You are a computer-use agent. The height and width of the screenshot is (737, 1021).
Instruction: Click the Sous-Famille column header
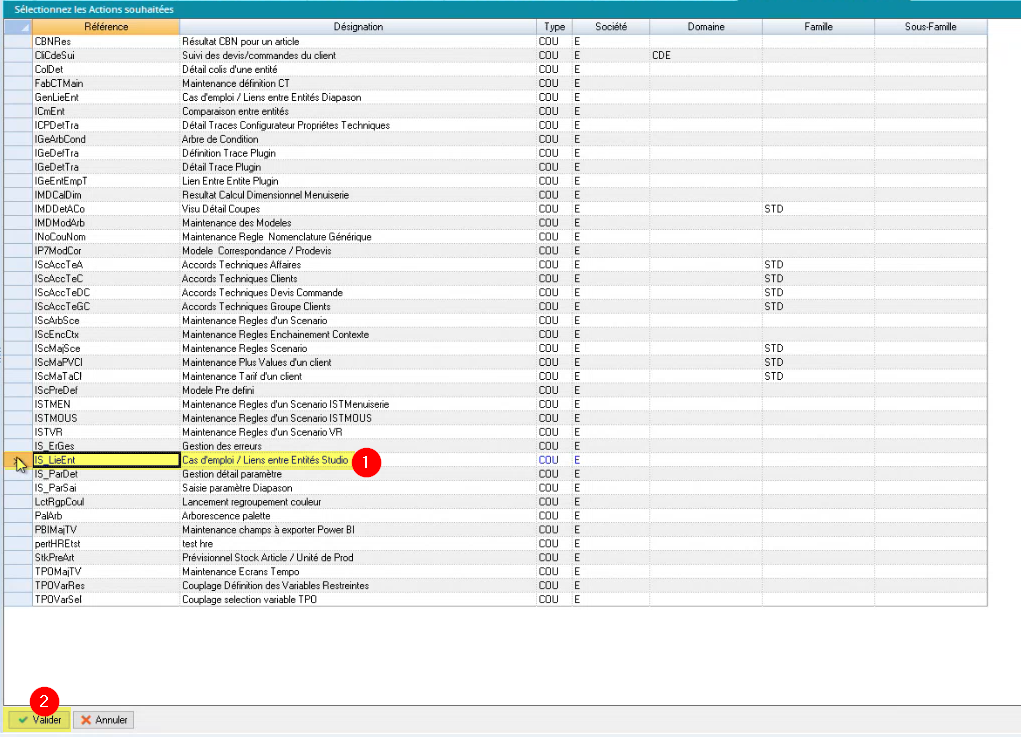930,27
